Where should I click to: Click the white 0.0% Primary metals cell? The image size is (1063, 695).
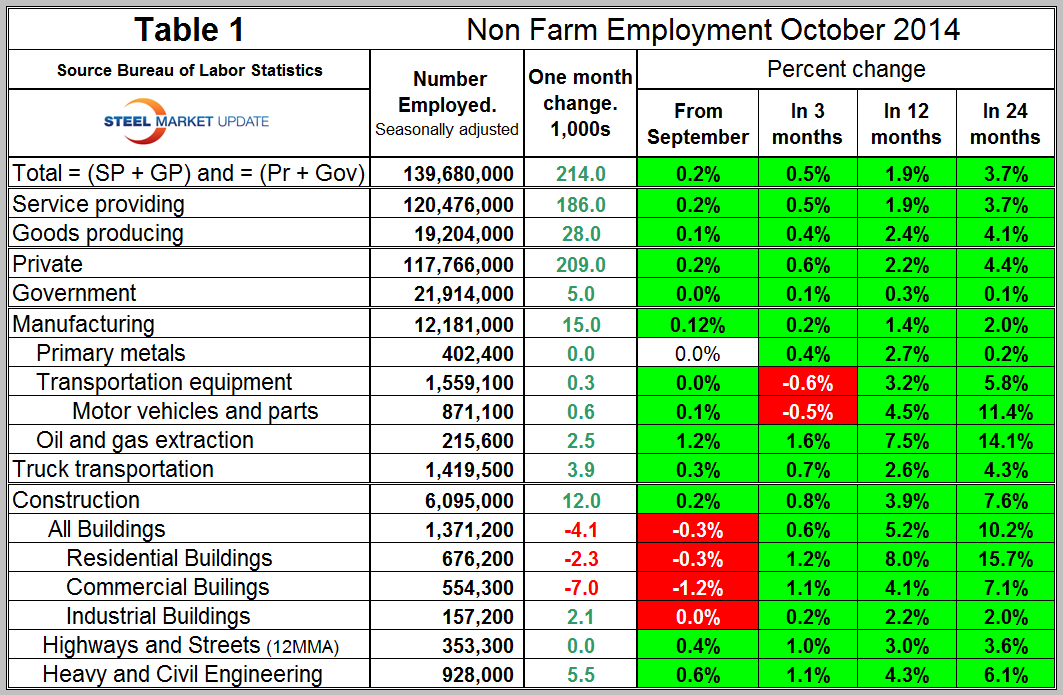[698, 353]
